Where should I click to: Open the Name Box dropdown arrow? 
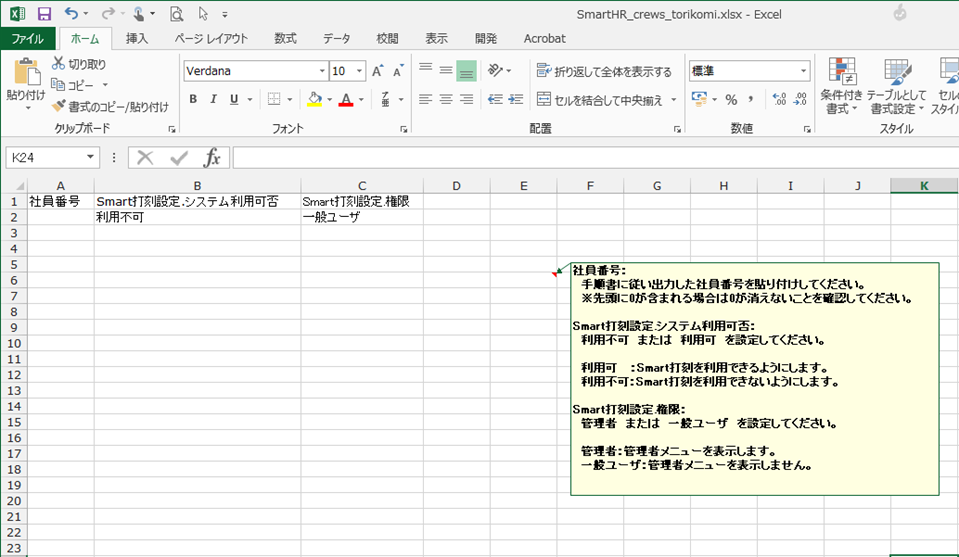(91, 158)
